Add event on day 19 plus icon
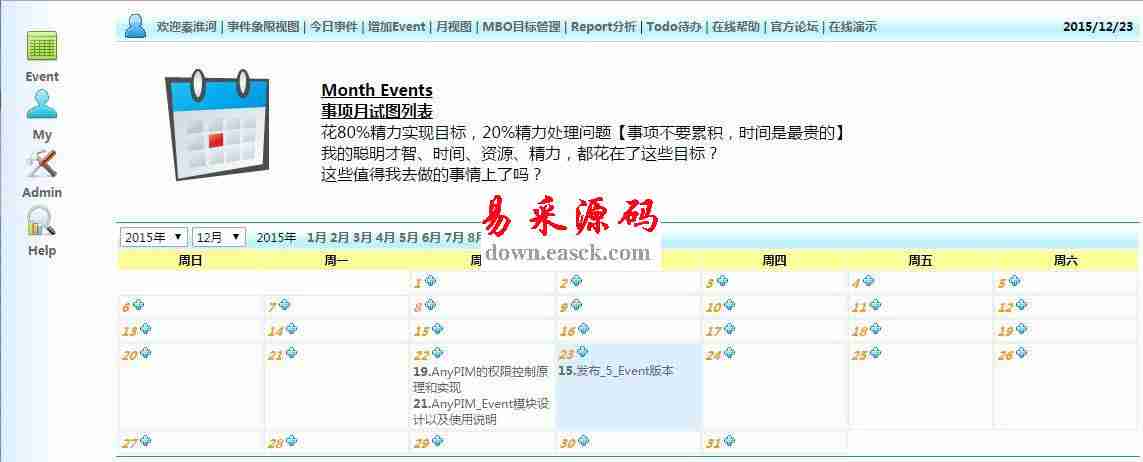This screenshot has height=462, width=1143. point(1021,329)
